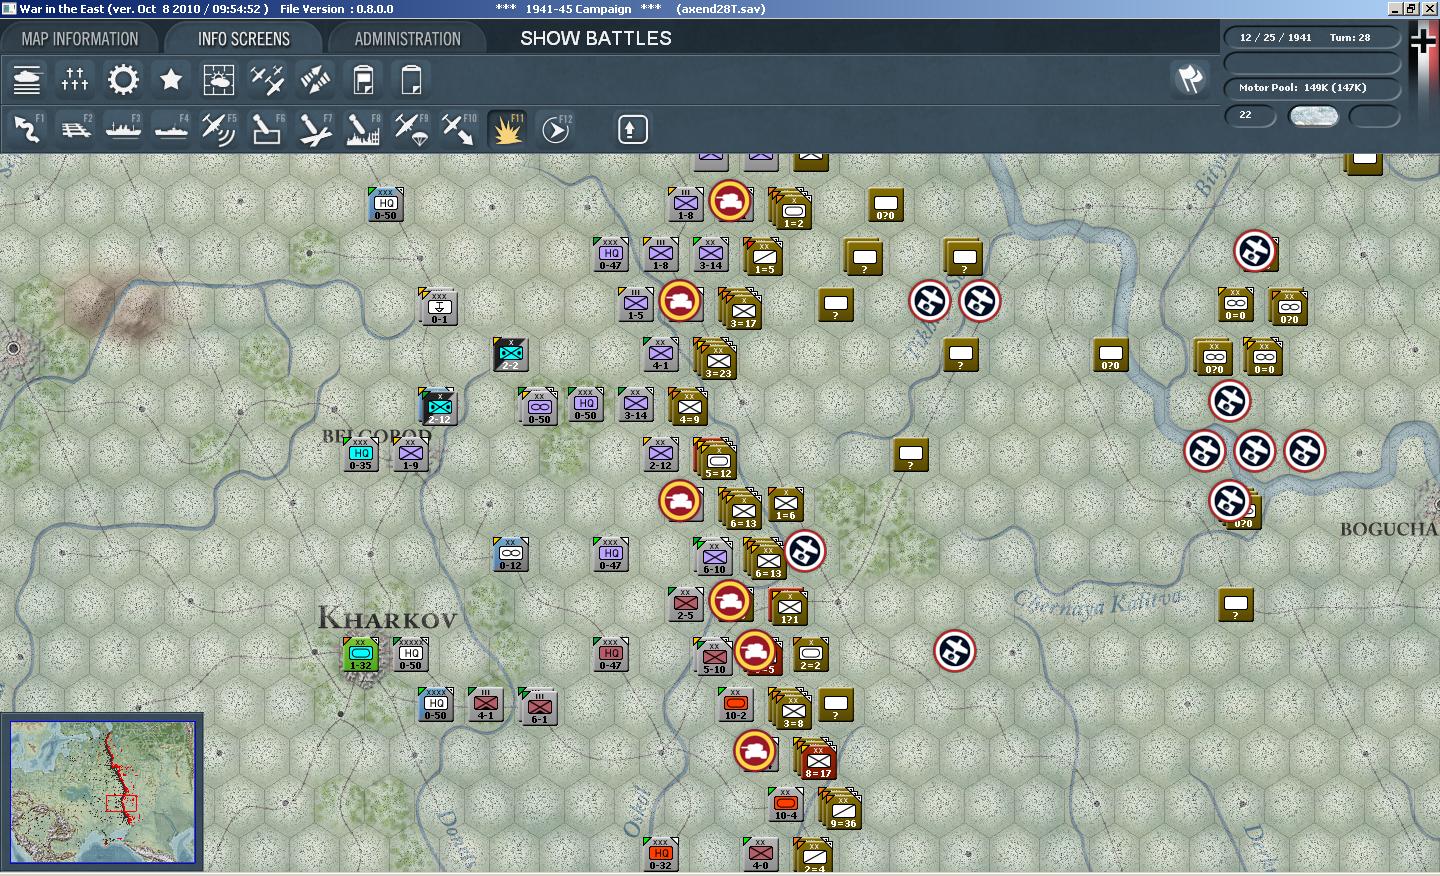
Task: Select the Soviet 3=17 stack
Action: click(x=742, y=310)
